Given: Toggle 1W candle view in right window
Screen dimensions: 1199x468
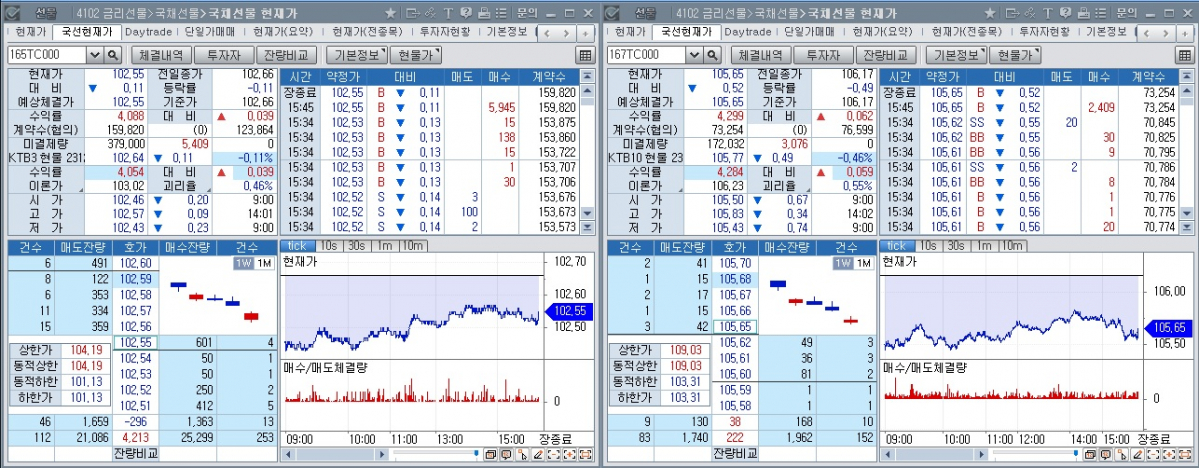Looking at the screenshot, I should click(842, 262).
